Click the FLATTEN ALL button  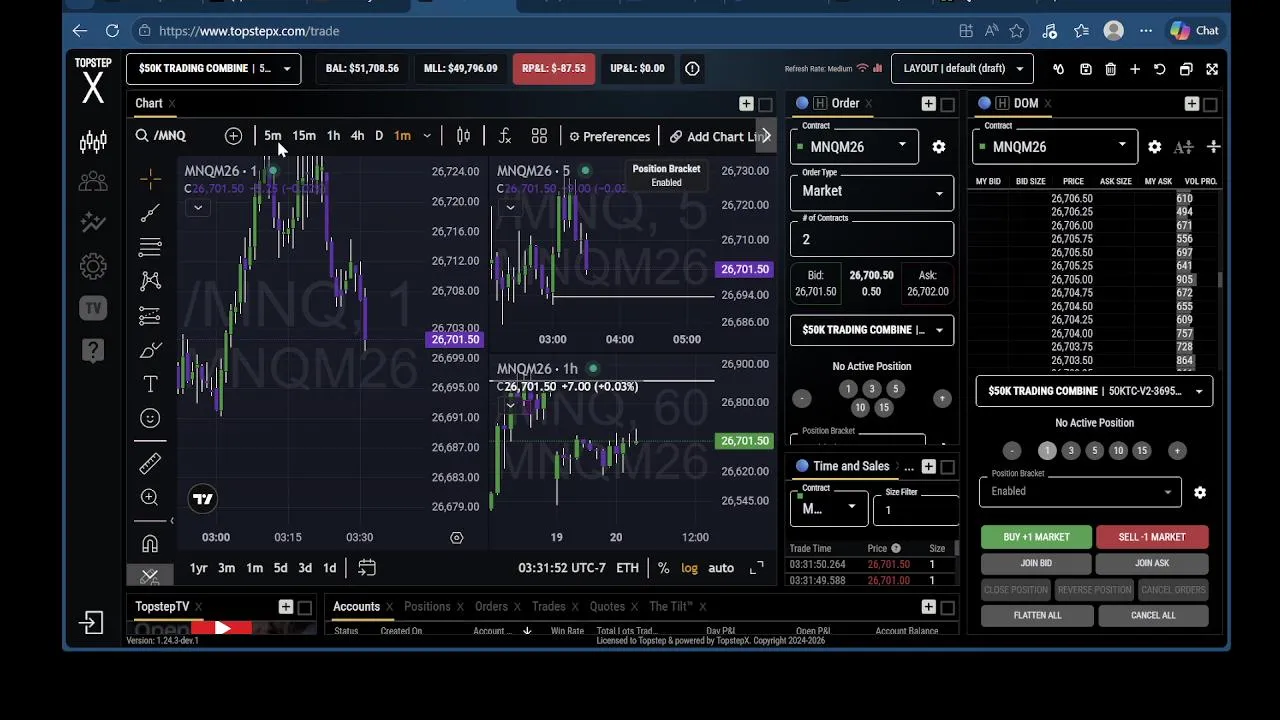pos(1037,615)
